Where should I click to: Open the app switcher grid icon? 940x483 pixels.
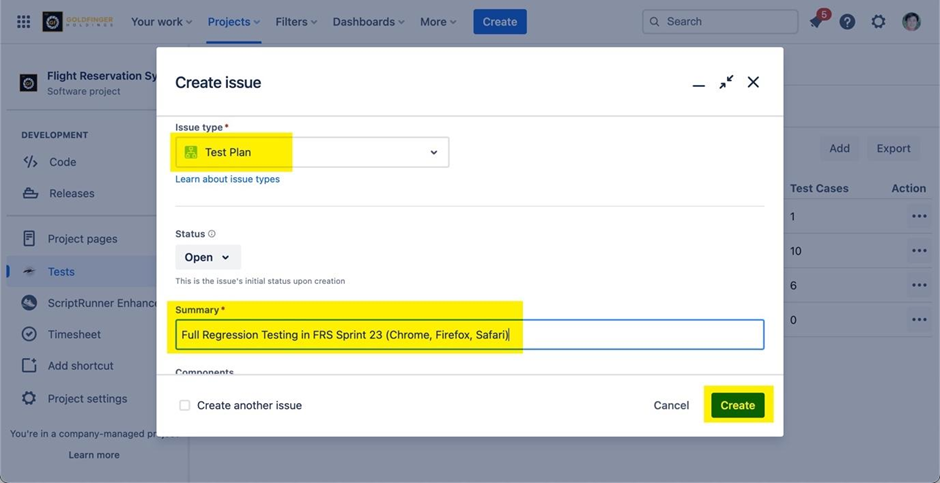[x=23, y=21]
